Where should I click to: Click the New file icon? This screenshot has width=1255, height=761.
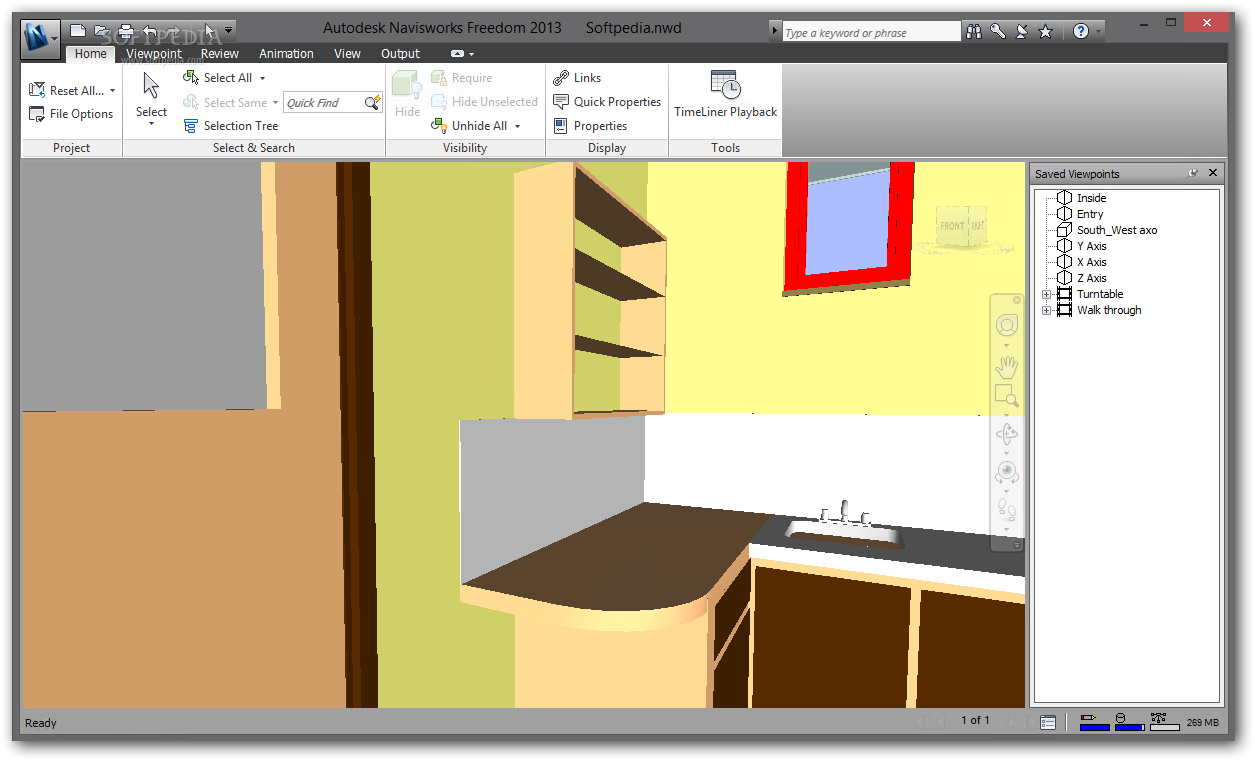pyautogui.click(x=77, y=31)
